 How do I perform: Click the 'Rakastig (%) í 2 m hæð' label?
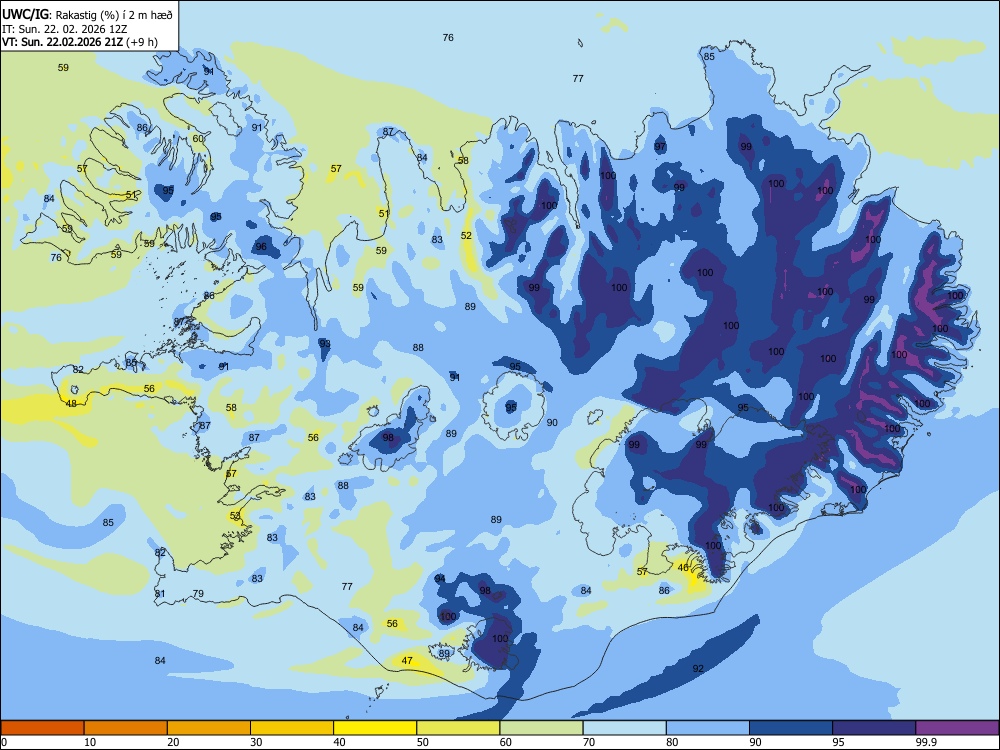(114, 15)
